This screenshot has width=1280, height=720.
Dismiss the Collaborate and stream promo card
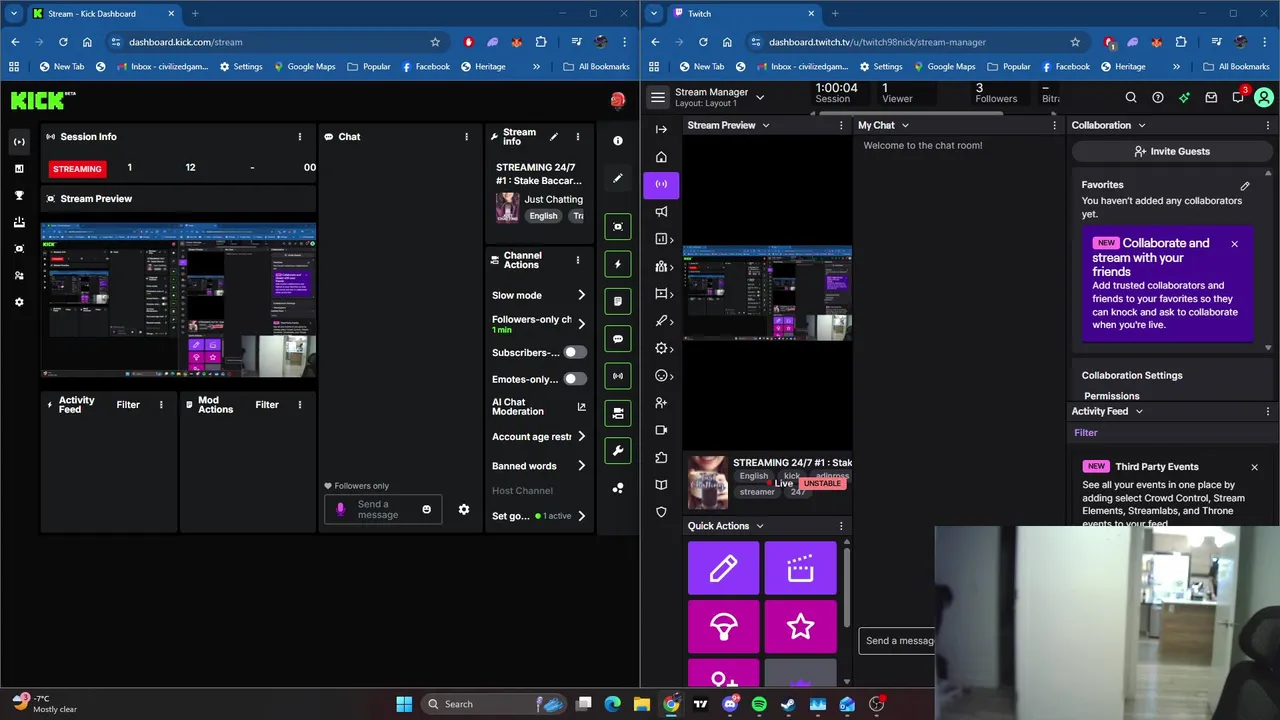tap(1234, 244)
